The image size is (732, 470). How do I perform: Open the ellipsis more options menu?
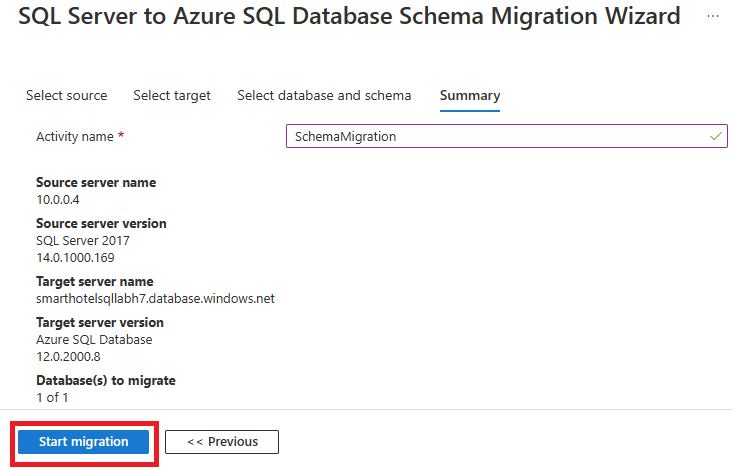point(712,16)
